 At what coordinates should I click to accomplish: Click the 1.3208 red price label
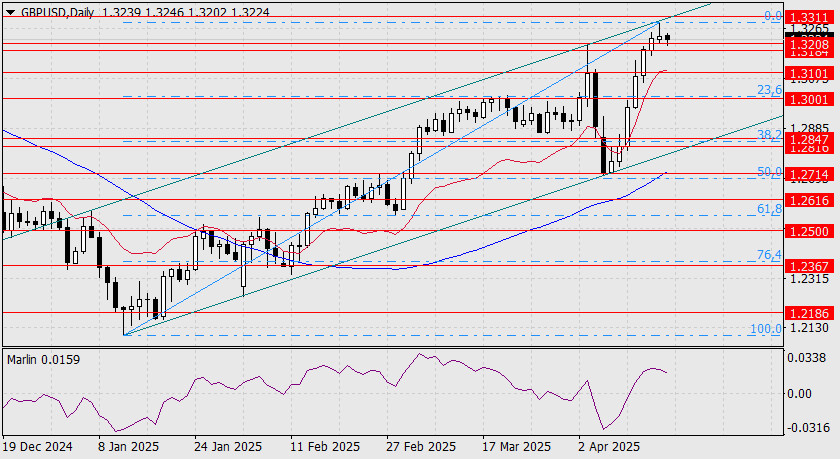pos(809,44)
